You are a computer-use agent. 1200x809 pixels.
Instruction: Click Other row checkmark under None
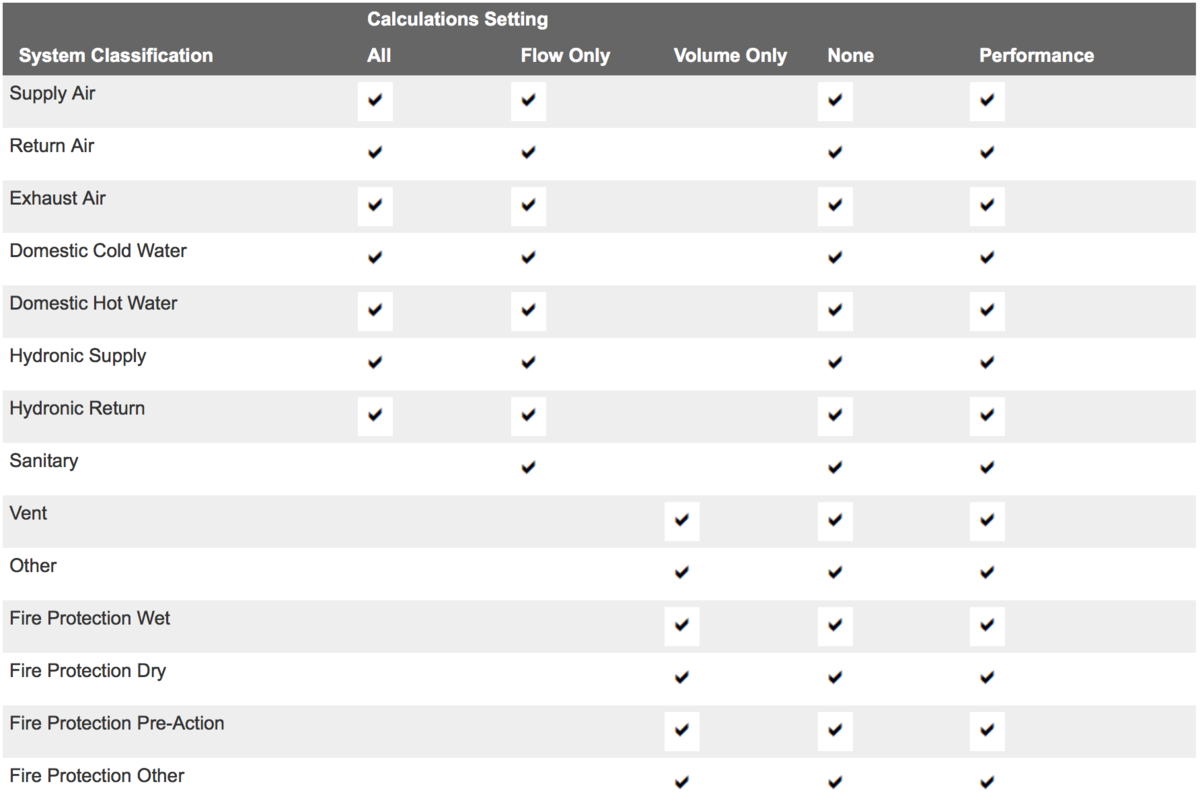[x=835, y=573]
